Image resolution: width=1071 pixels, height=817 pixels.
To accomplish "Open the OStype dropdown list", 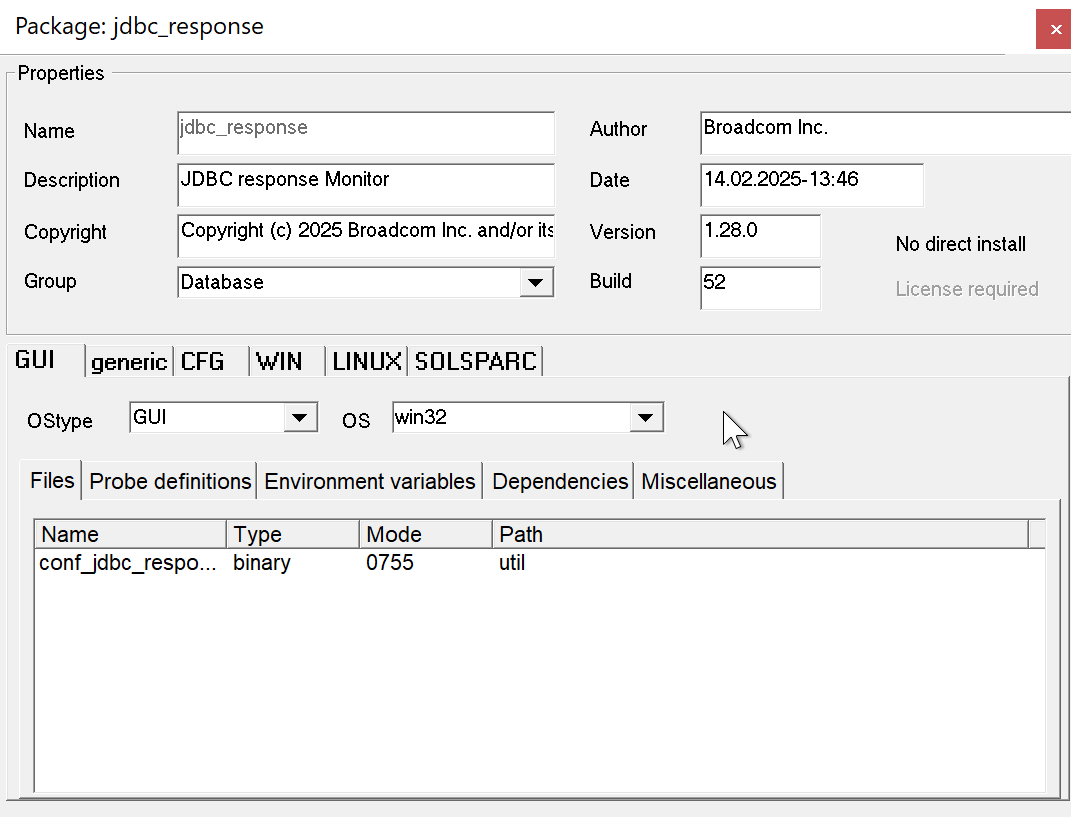I will (301, 418).
